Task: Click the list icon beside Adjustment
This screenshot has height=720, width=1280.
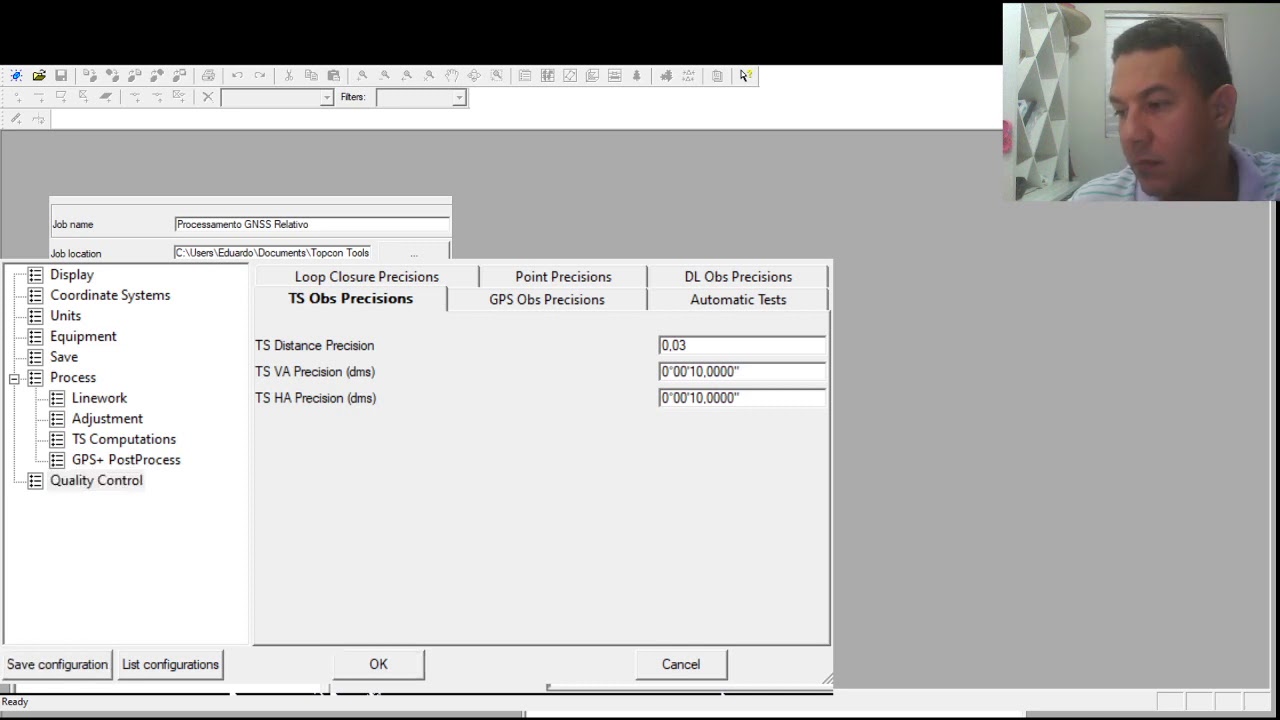Action: (x=57, y=419)
